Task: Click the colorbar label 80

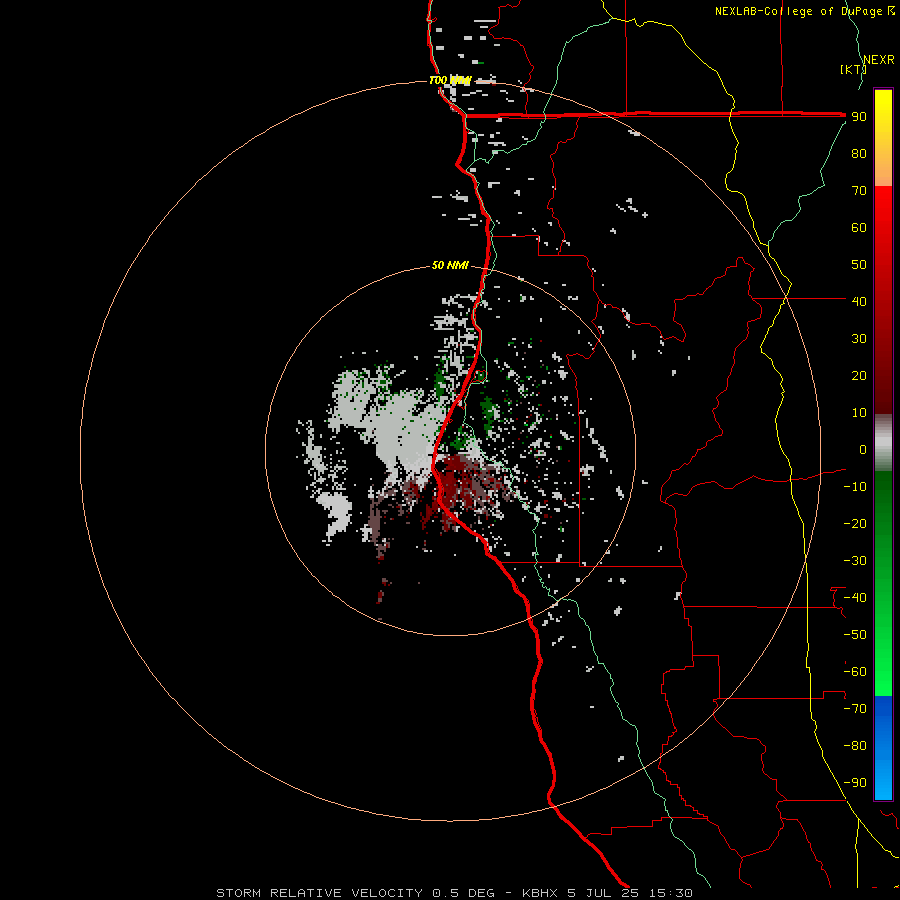Action: [x=859, y=153]
